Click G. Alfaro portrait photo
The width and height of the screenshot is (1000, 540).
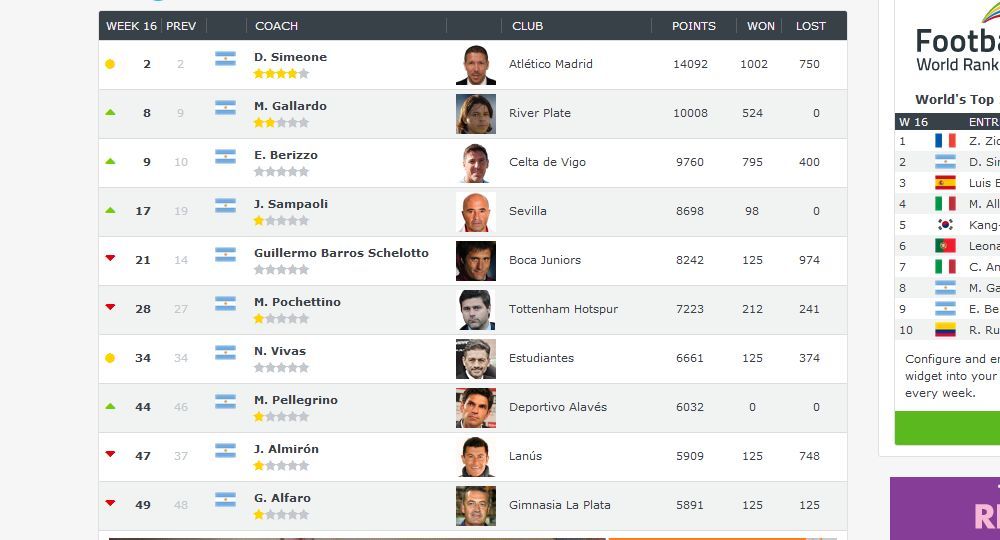475,506
